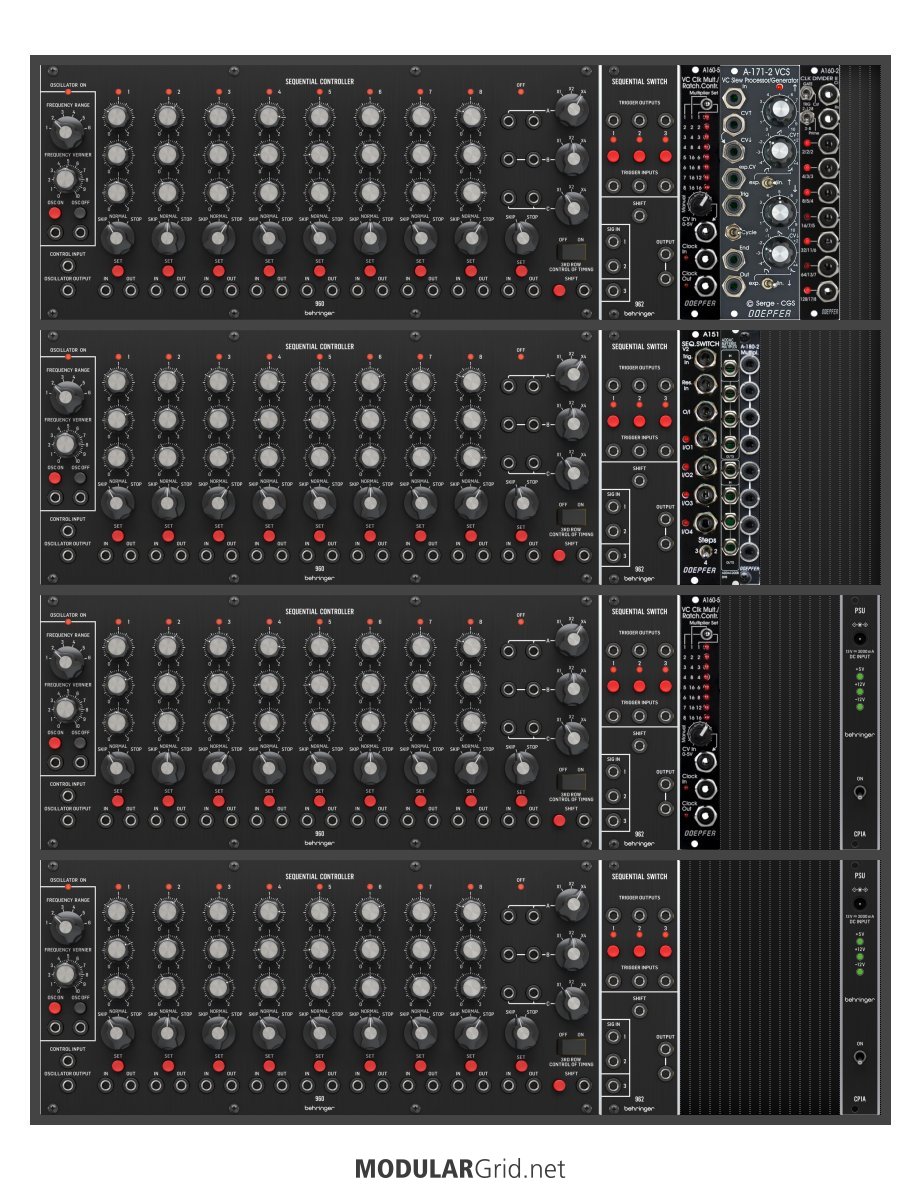Screen dimensions: 921x1190
Task: Flip the upper exp/lin switch on A-171-2 VCS
Action: coord(767,183)
